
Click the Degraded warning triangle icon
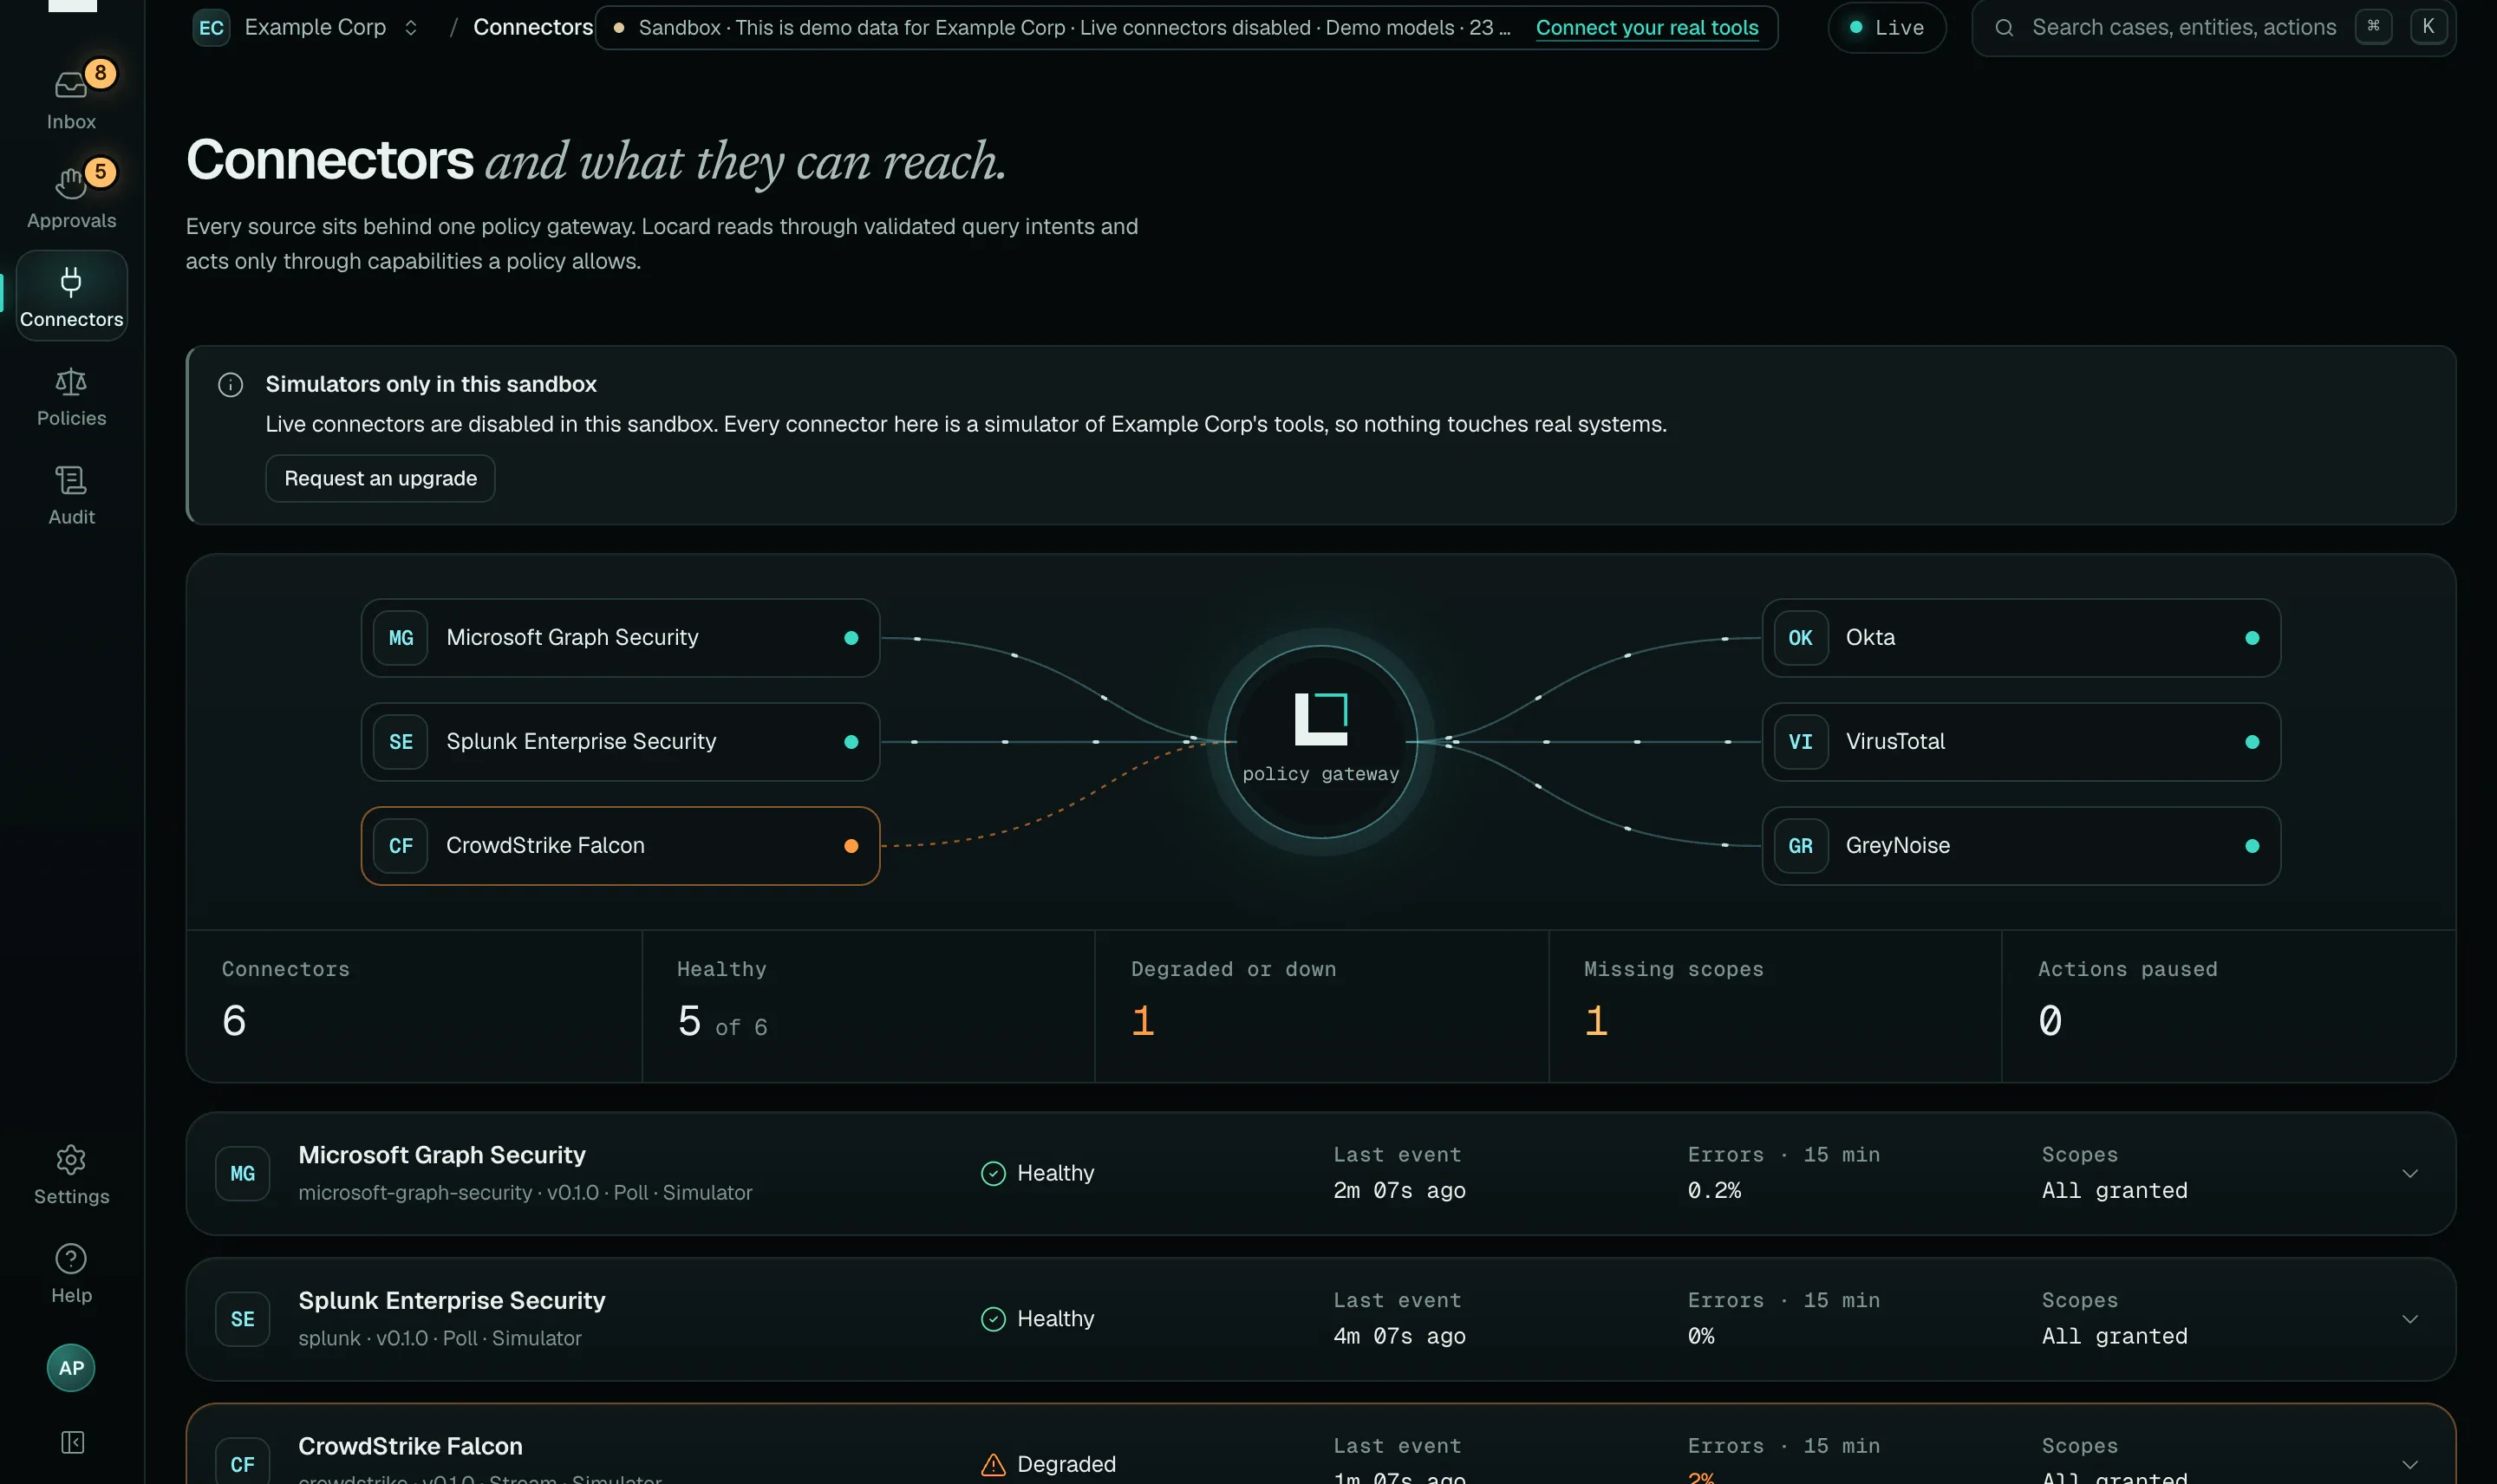click(993, 1464)
